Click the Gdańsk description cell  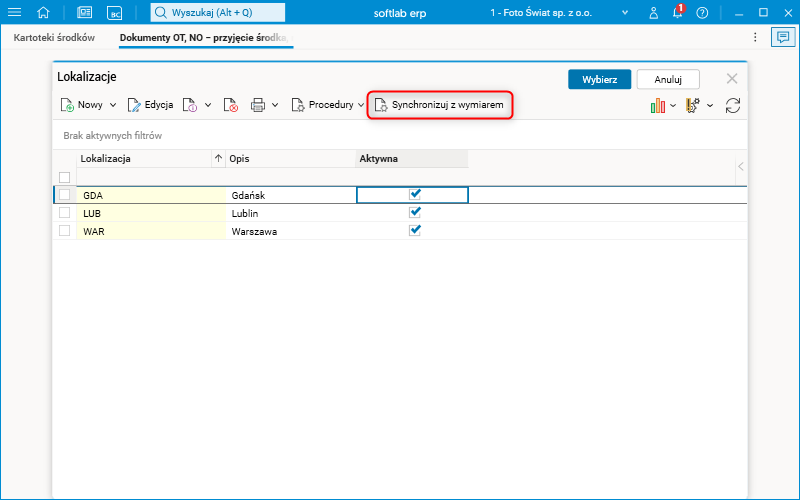[291, 195]
